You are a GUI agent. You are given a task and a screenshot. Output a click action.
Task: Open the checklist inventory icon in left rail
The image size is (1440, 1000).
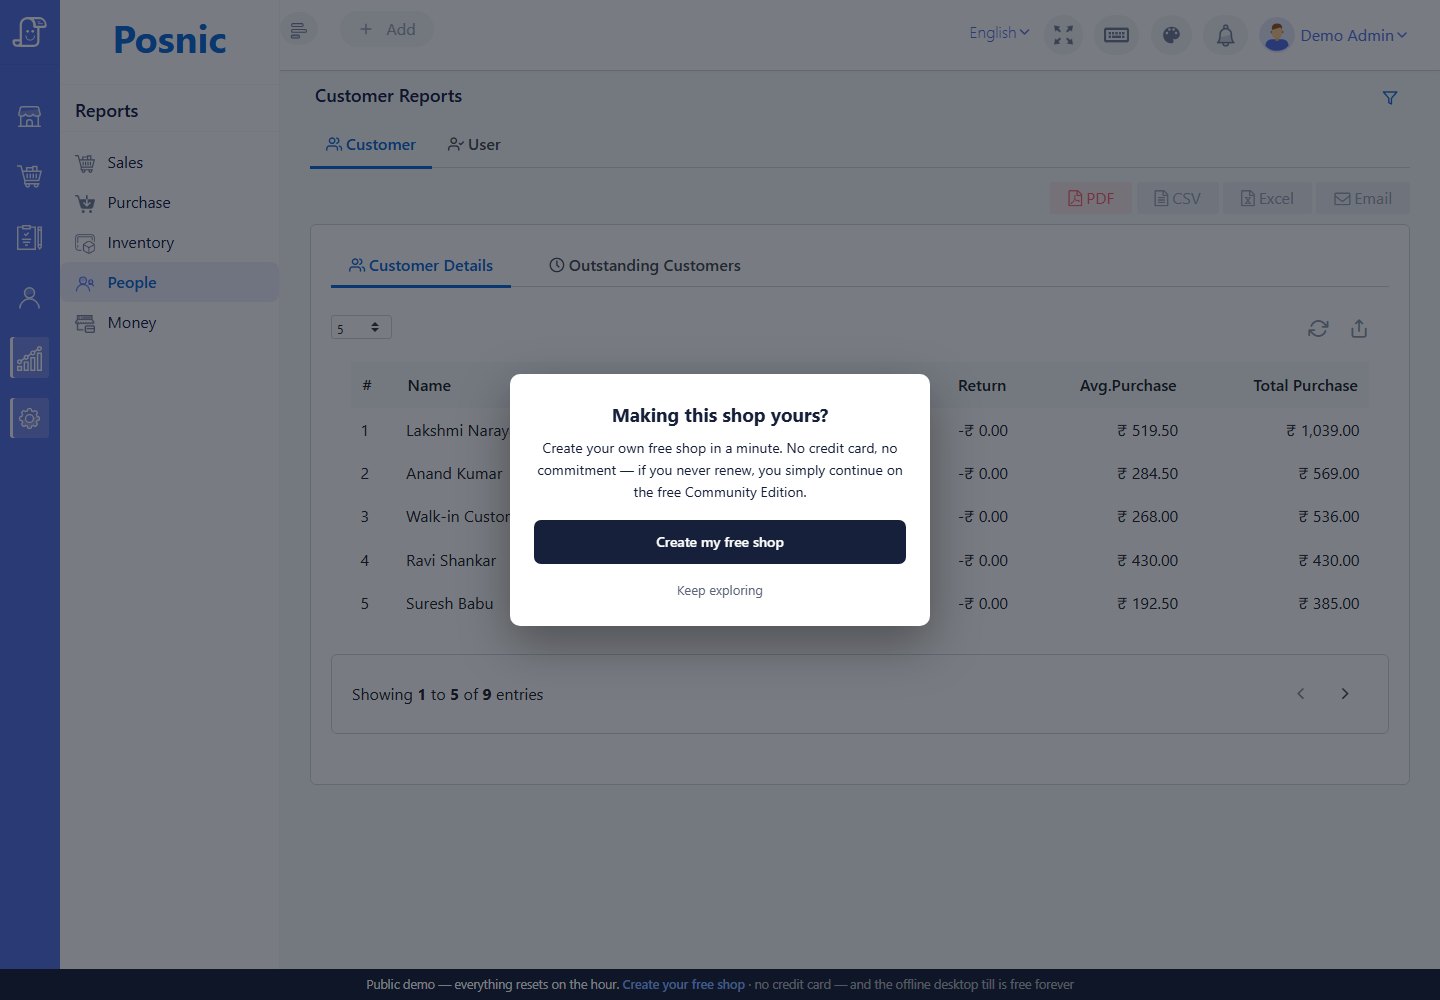tap(30, 237)
